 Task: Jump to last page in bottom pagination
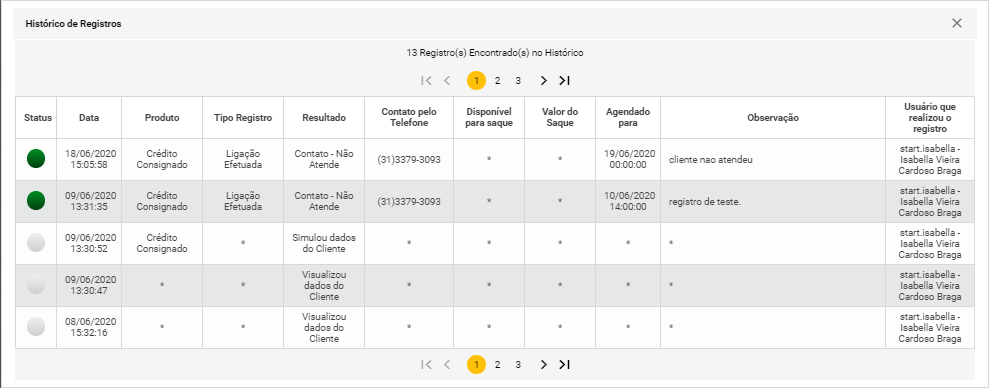coord(565,364)
